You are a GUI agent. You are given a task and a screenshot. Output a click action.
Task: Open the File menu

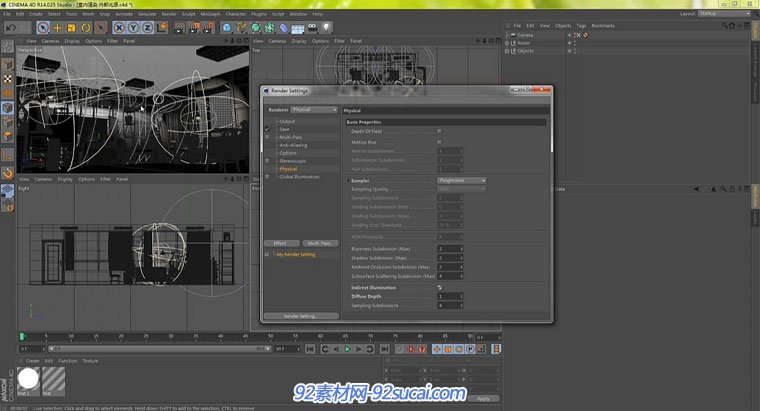[x=7, y=14]
